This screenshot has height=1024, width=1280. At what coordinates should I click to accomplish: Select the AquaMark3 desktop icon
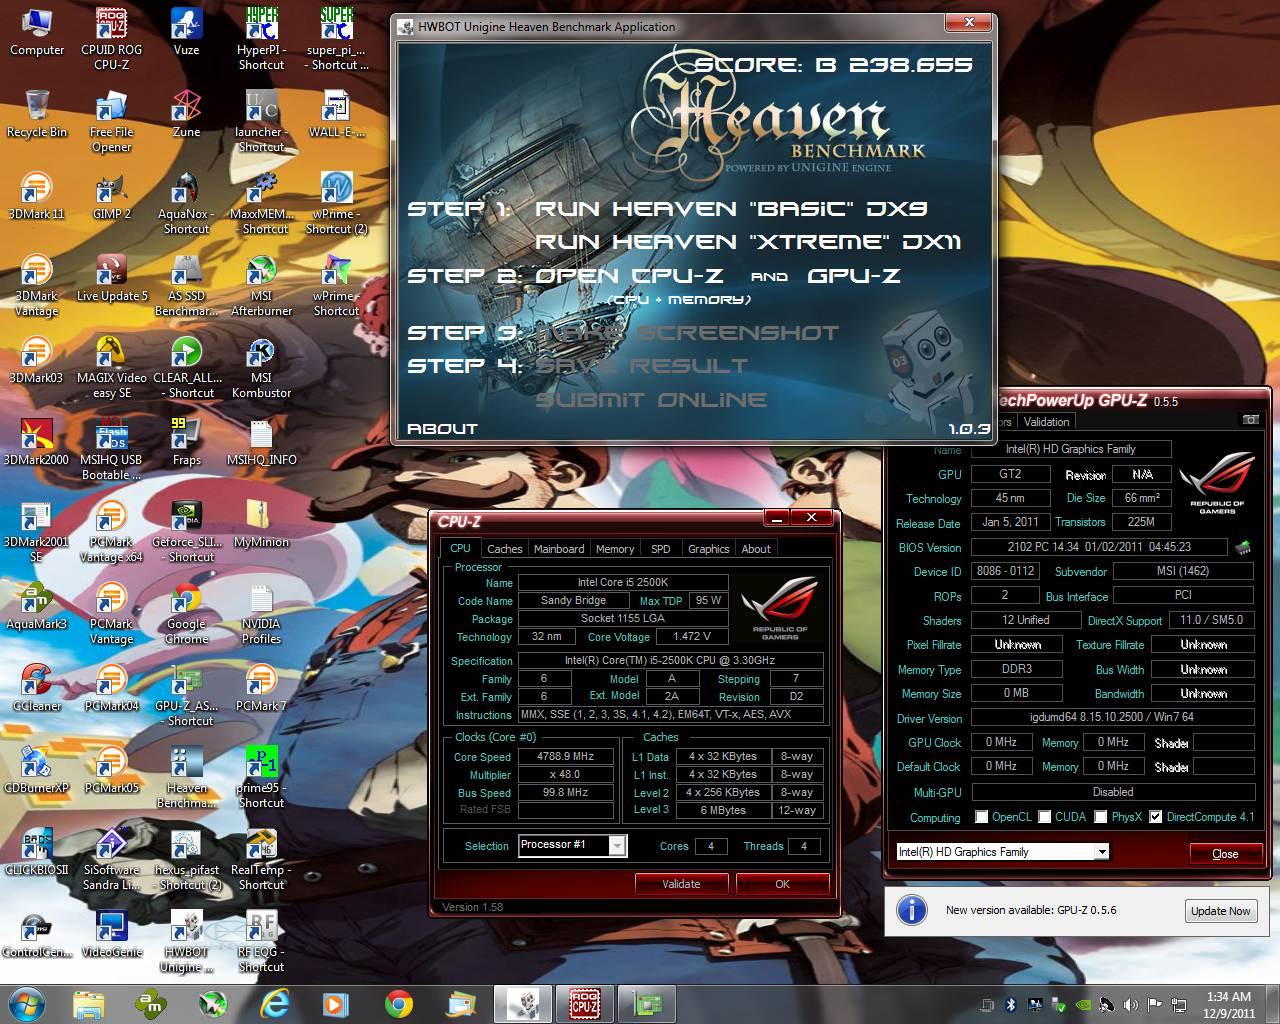[36, 606]
